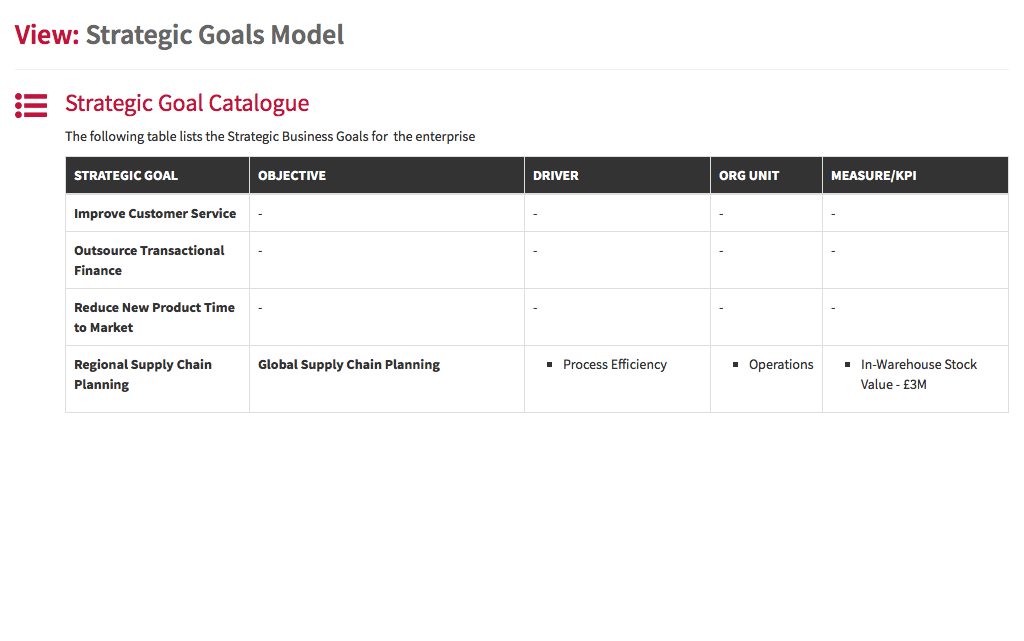Click the list icon beside Strategic Goal Catalogue
Screen dimensions: 1024x641
pyautogui.click(x=31, y=105)
